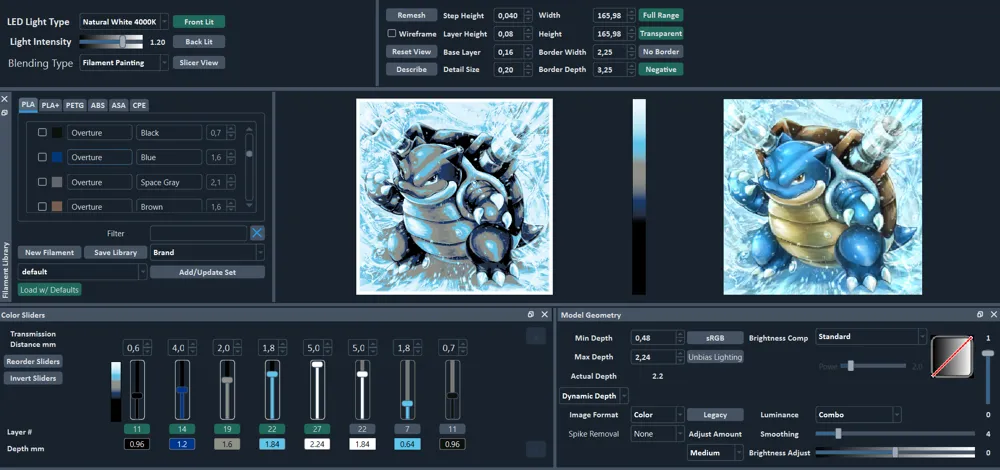Expand the Blending Type dropdown

(x=124, y=62)
